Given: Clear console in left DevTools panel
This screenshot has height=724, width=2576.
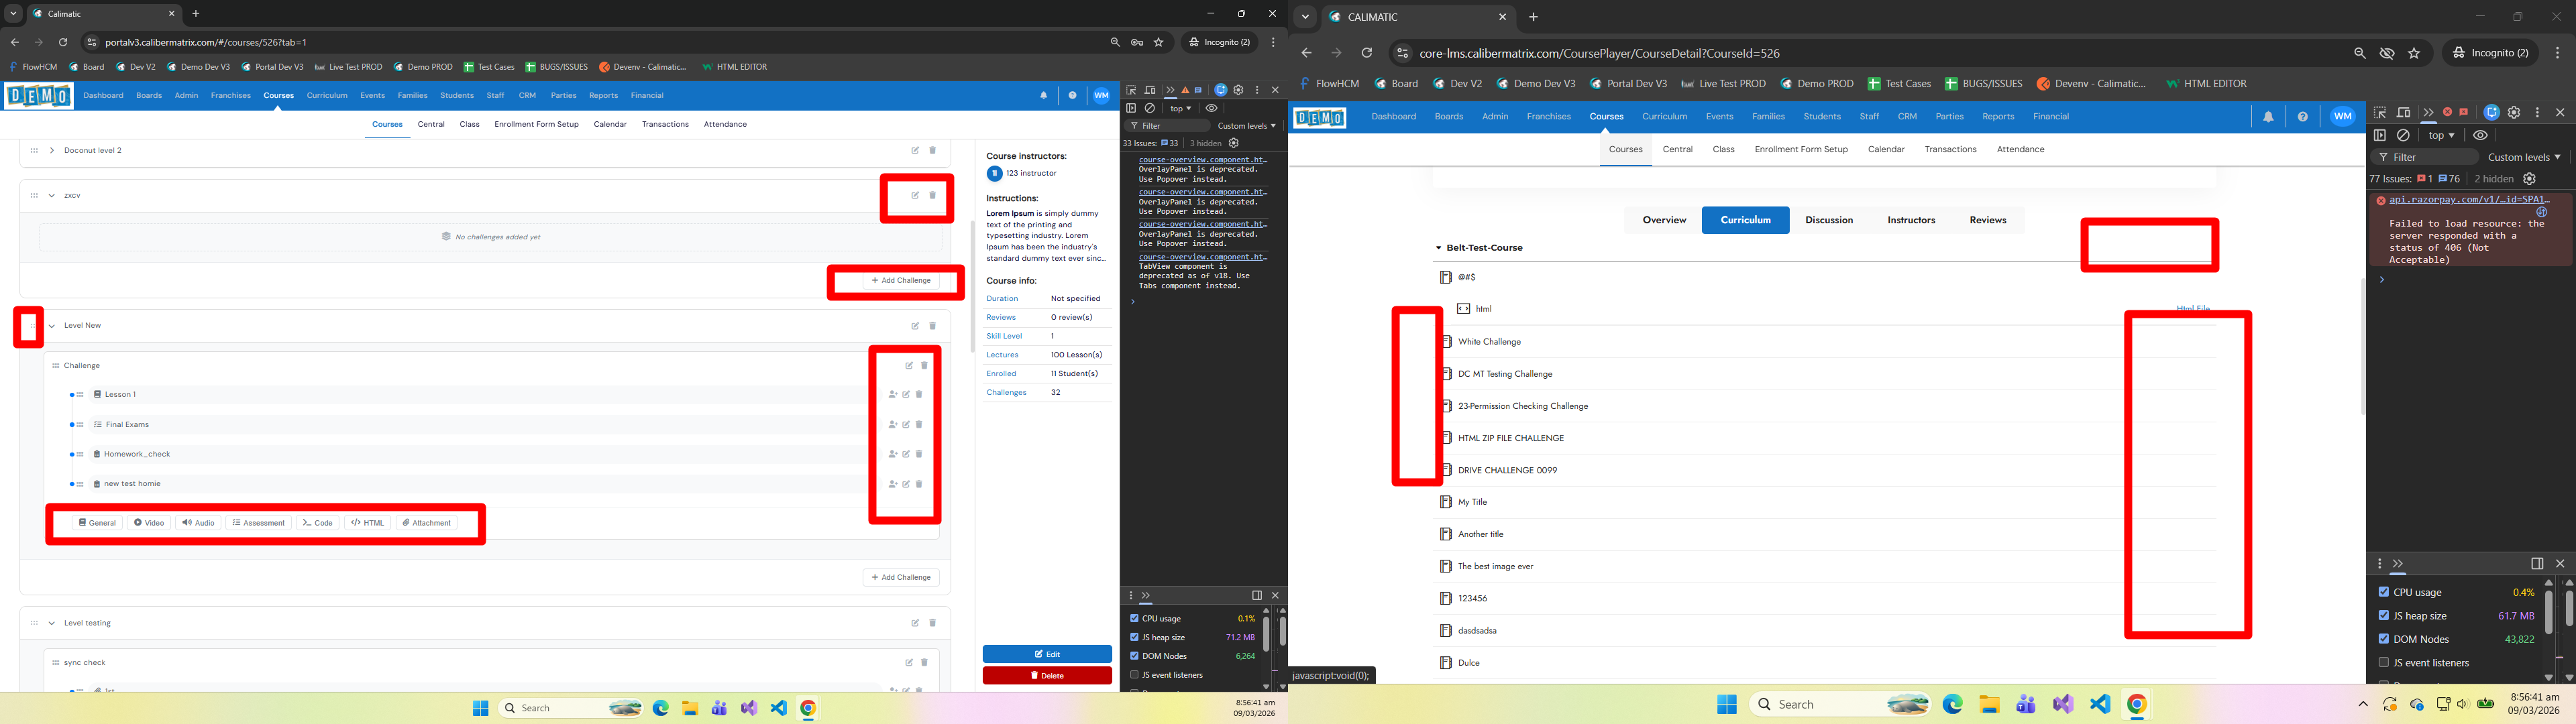Looking at the screenshot, I should (x=1150, y=108).
